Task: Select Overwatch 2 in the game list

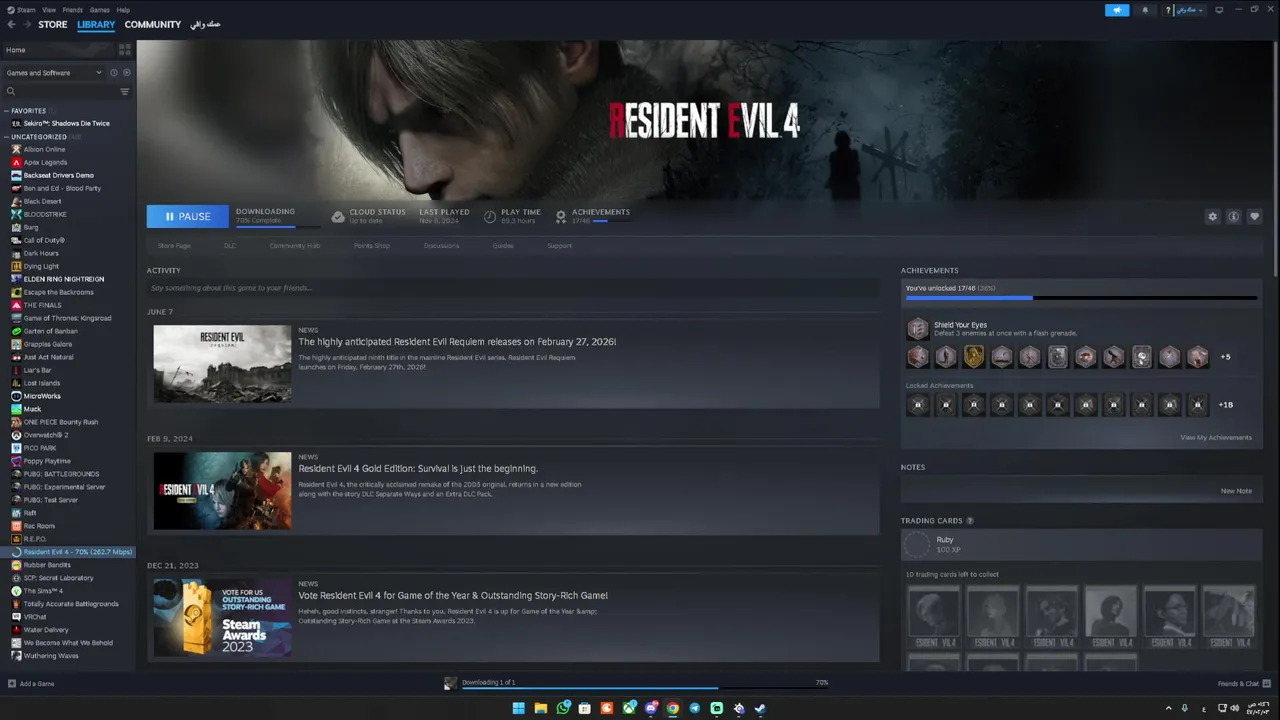Action: (45, 435)
